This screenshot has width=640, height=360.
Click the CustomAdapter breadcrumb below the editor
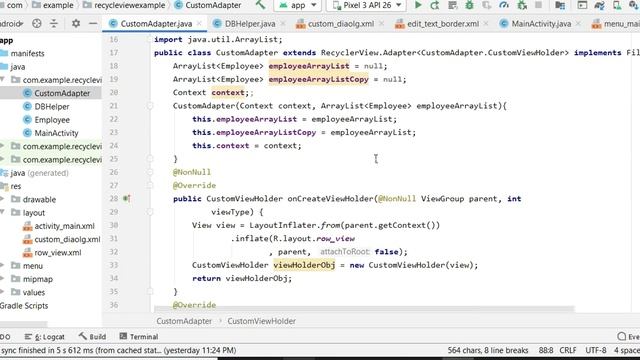click(184, 321)
